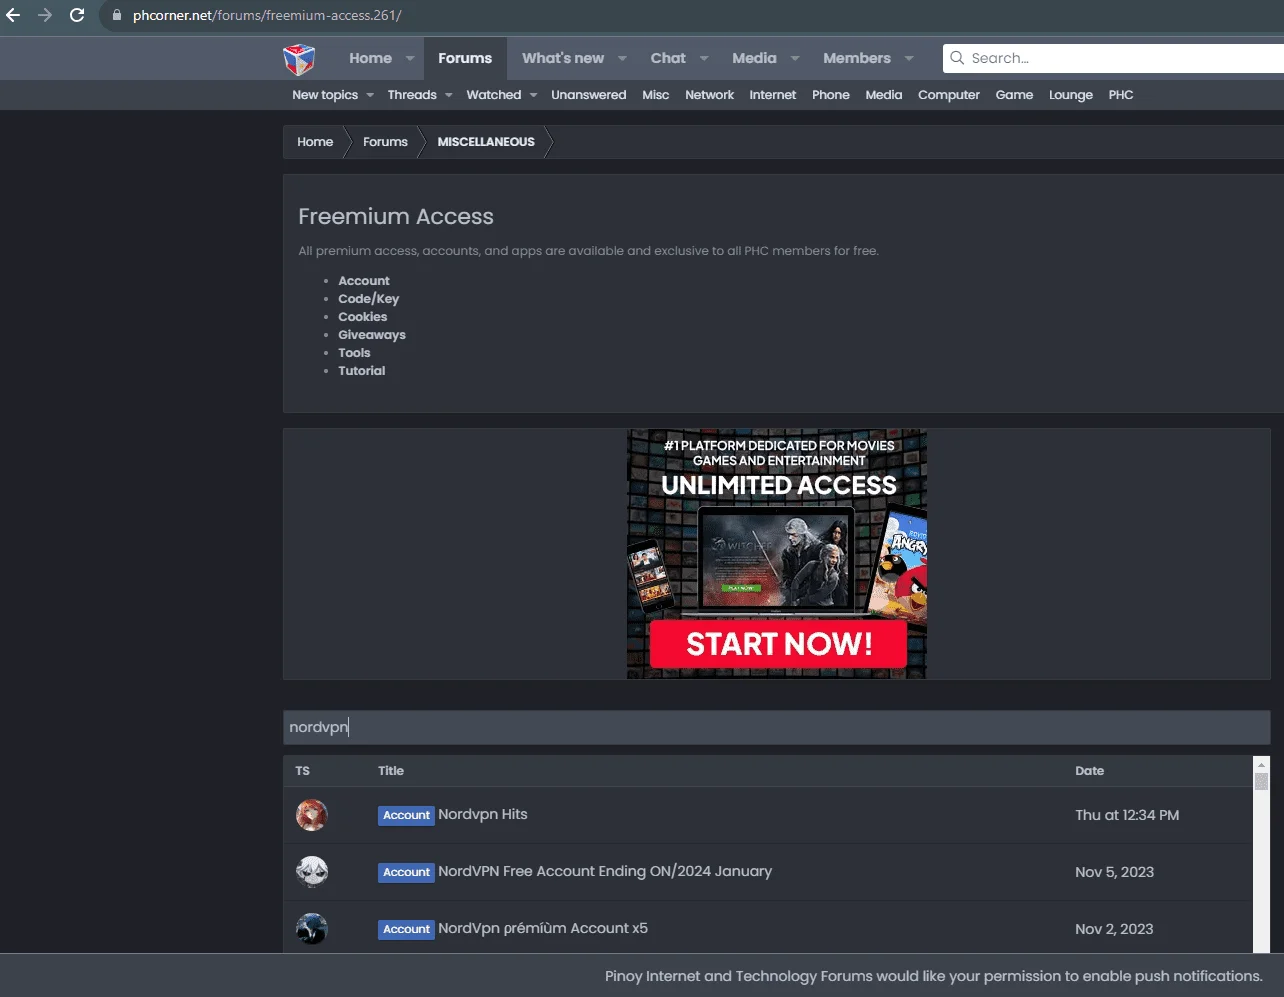Click the Home breadcrumb
Image resolution: width=1284 pixels, height=997 pixels.
click(315, 142)
